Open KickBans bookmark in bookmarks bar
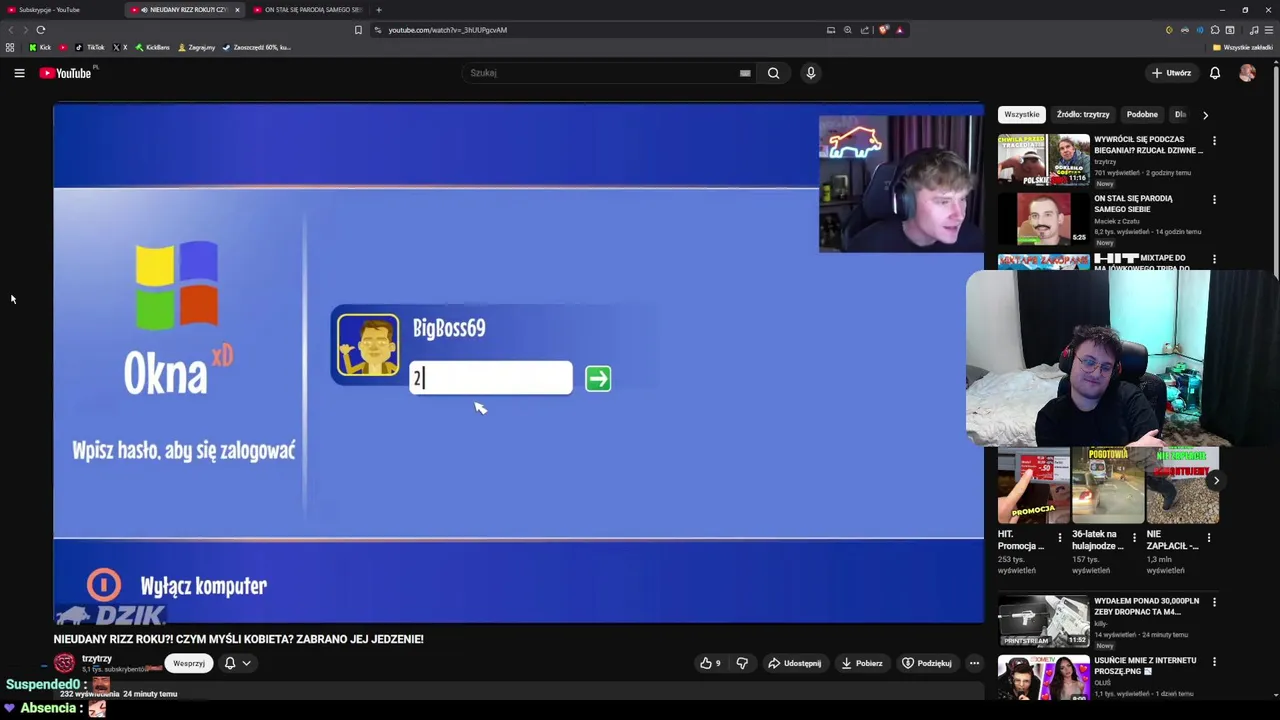 pos(153,47)
